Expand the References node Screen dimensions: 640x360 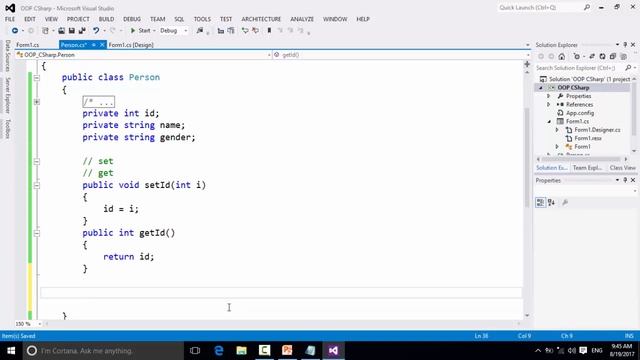[549, 104]
